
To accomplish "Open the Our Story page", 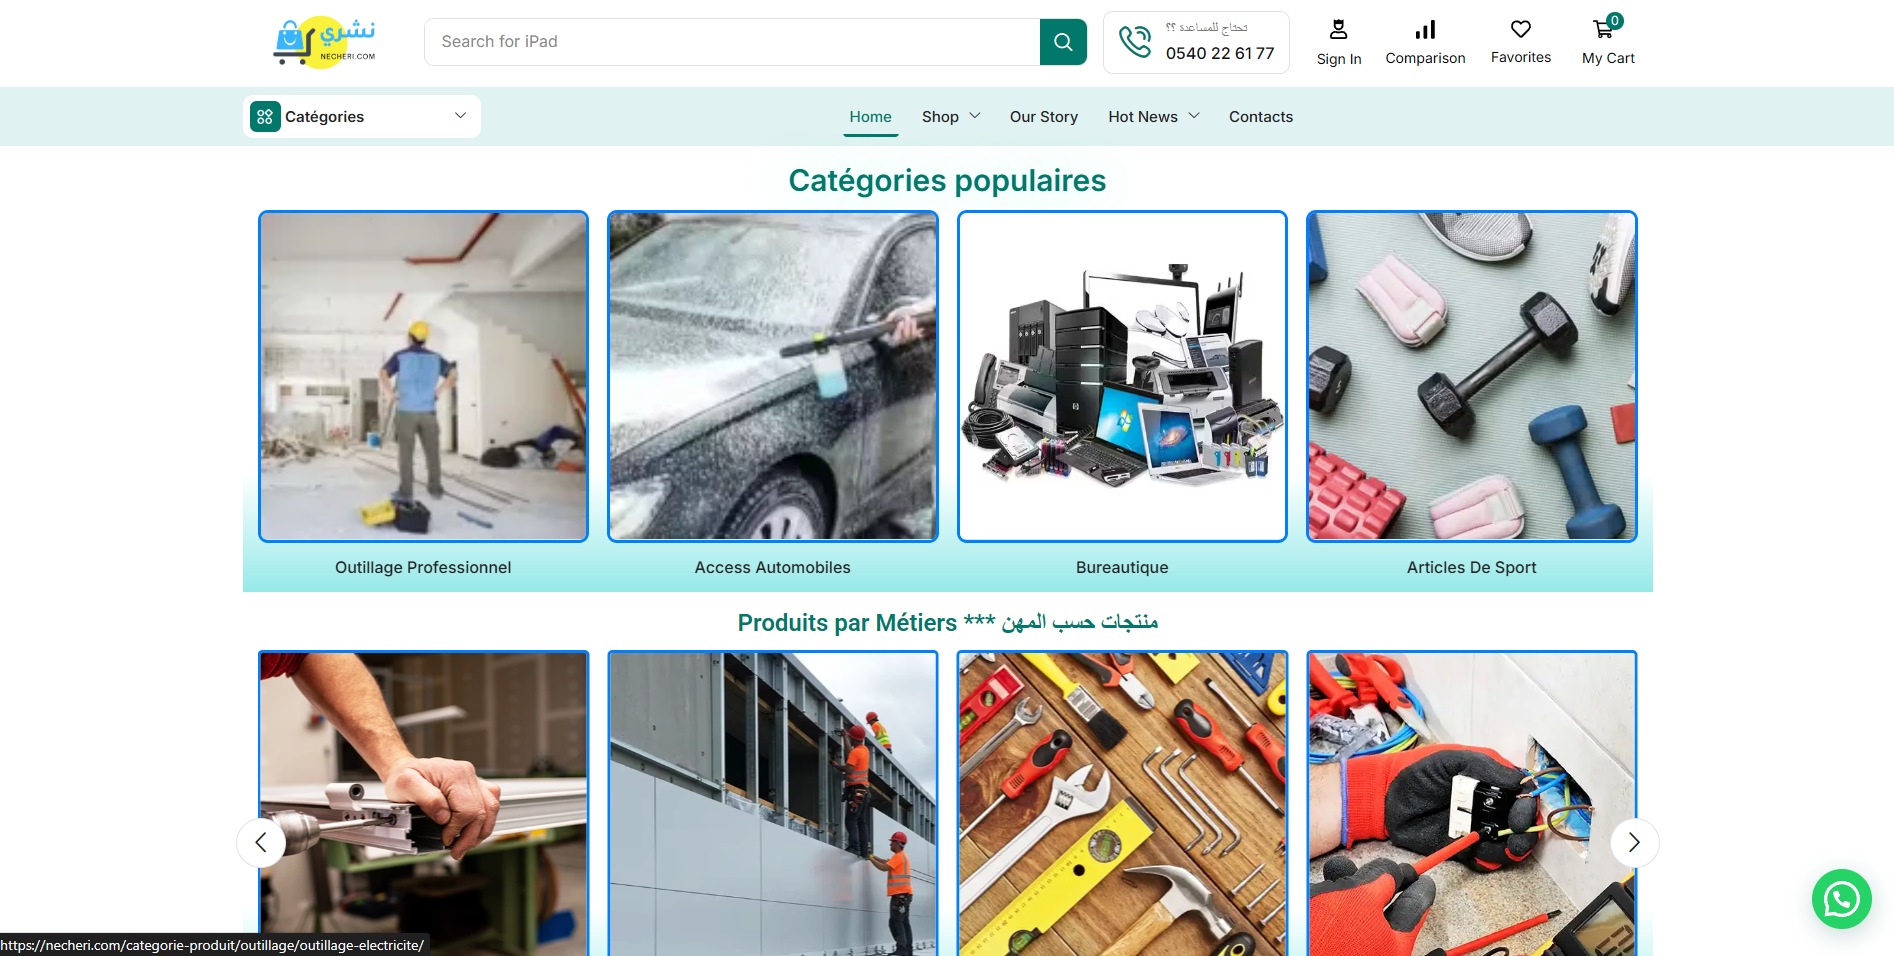I will pos(1043,117).
